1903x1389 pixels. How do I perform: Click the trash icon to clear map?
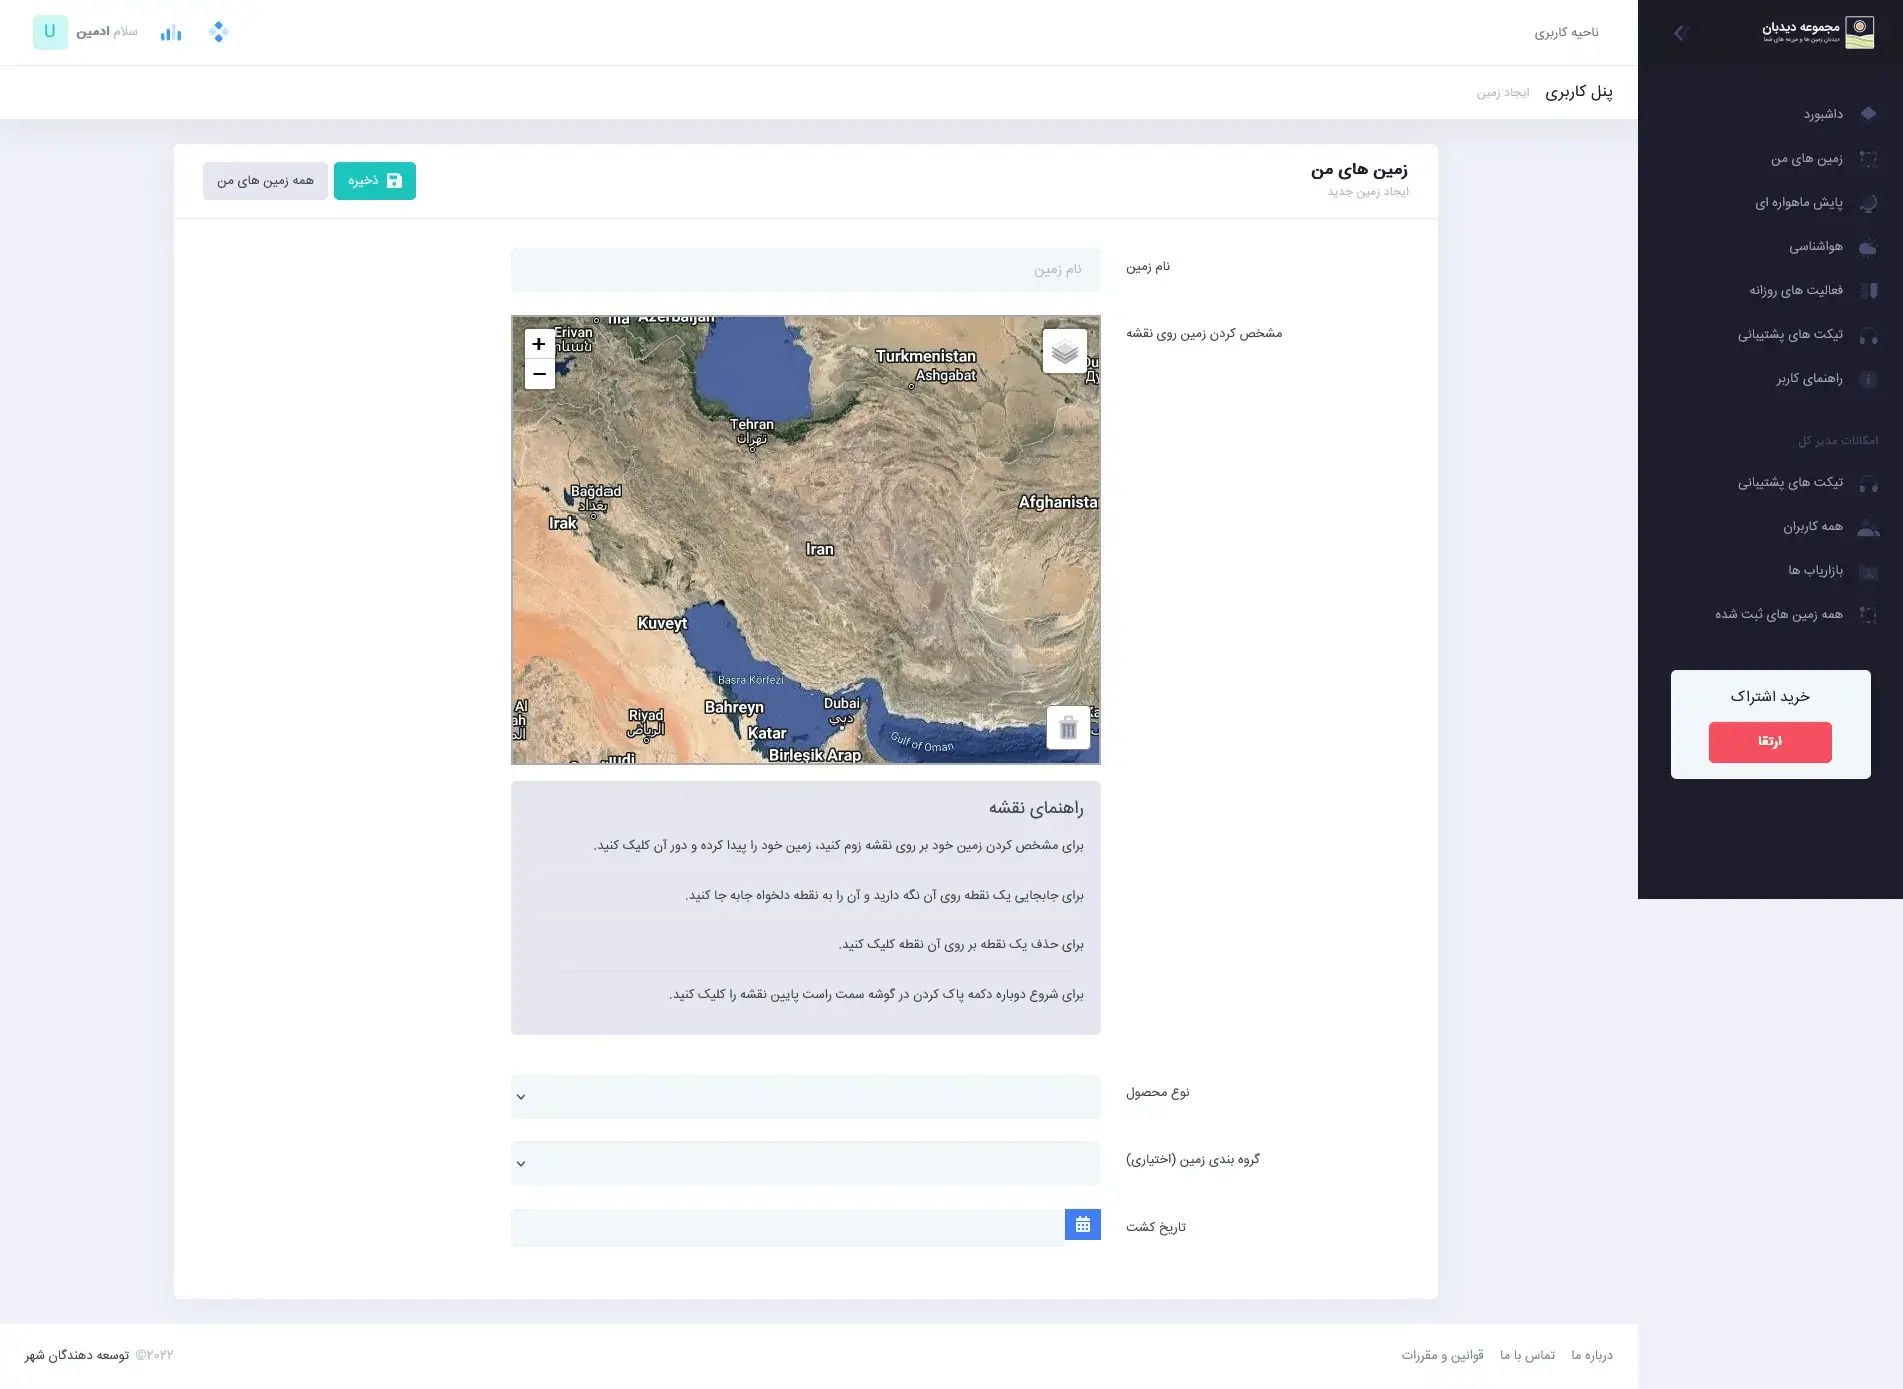(1068, 728)
